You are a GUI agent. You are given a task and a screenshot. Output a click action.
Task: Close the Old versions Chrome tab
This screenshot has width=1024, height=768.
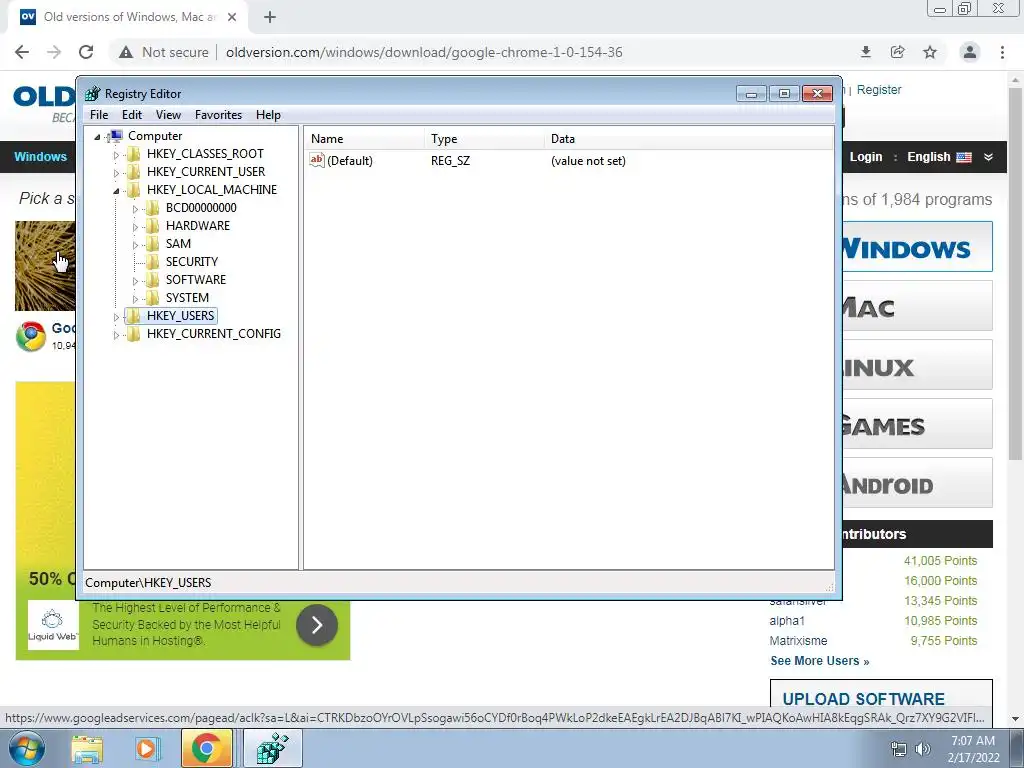[x=232, y=17]
